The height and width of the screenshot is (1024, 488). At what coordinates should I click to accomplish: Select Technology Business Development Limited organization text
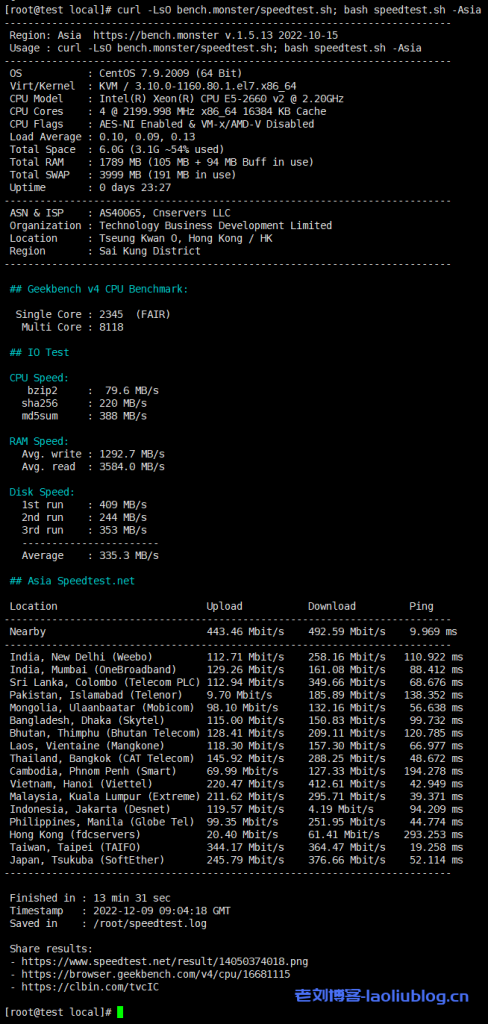(x=216, y=225)
